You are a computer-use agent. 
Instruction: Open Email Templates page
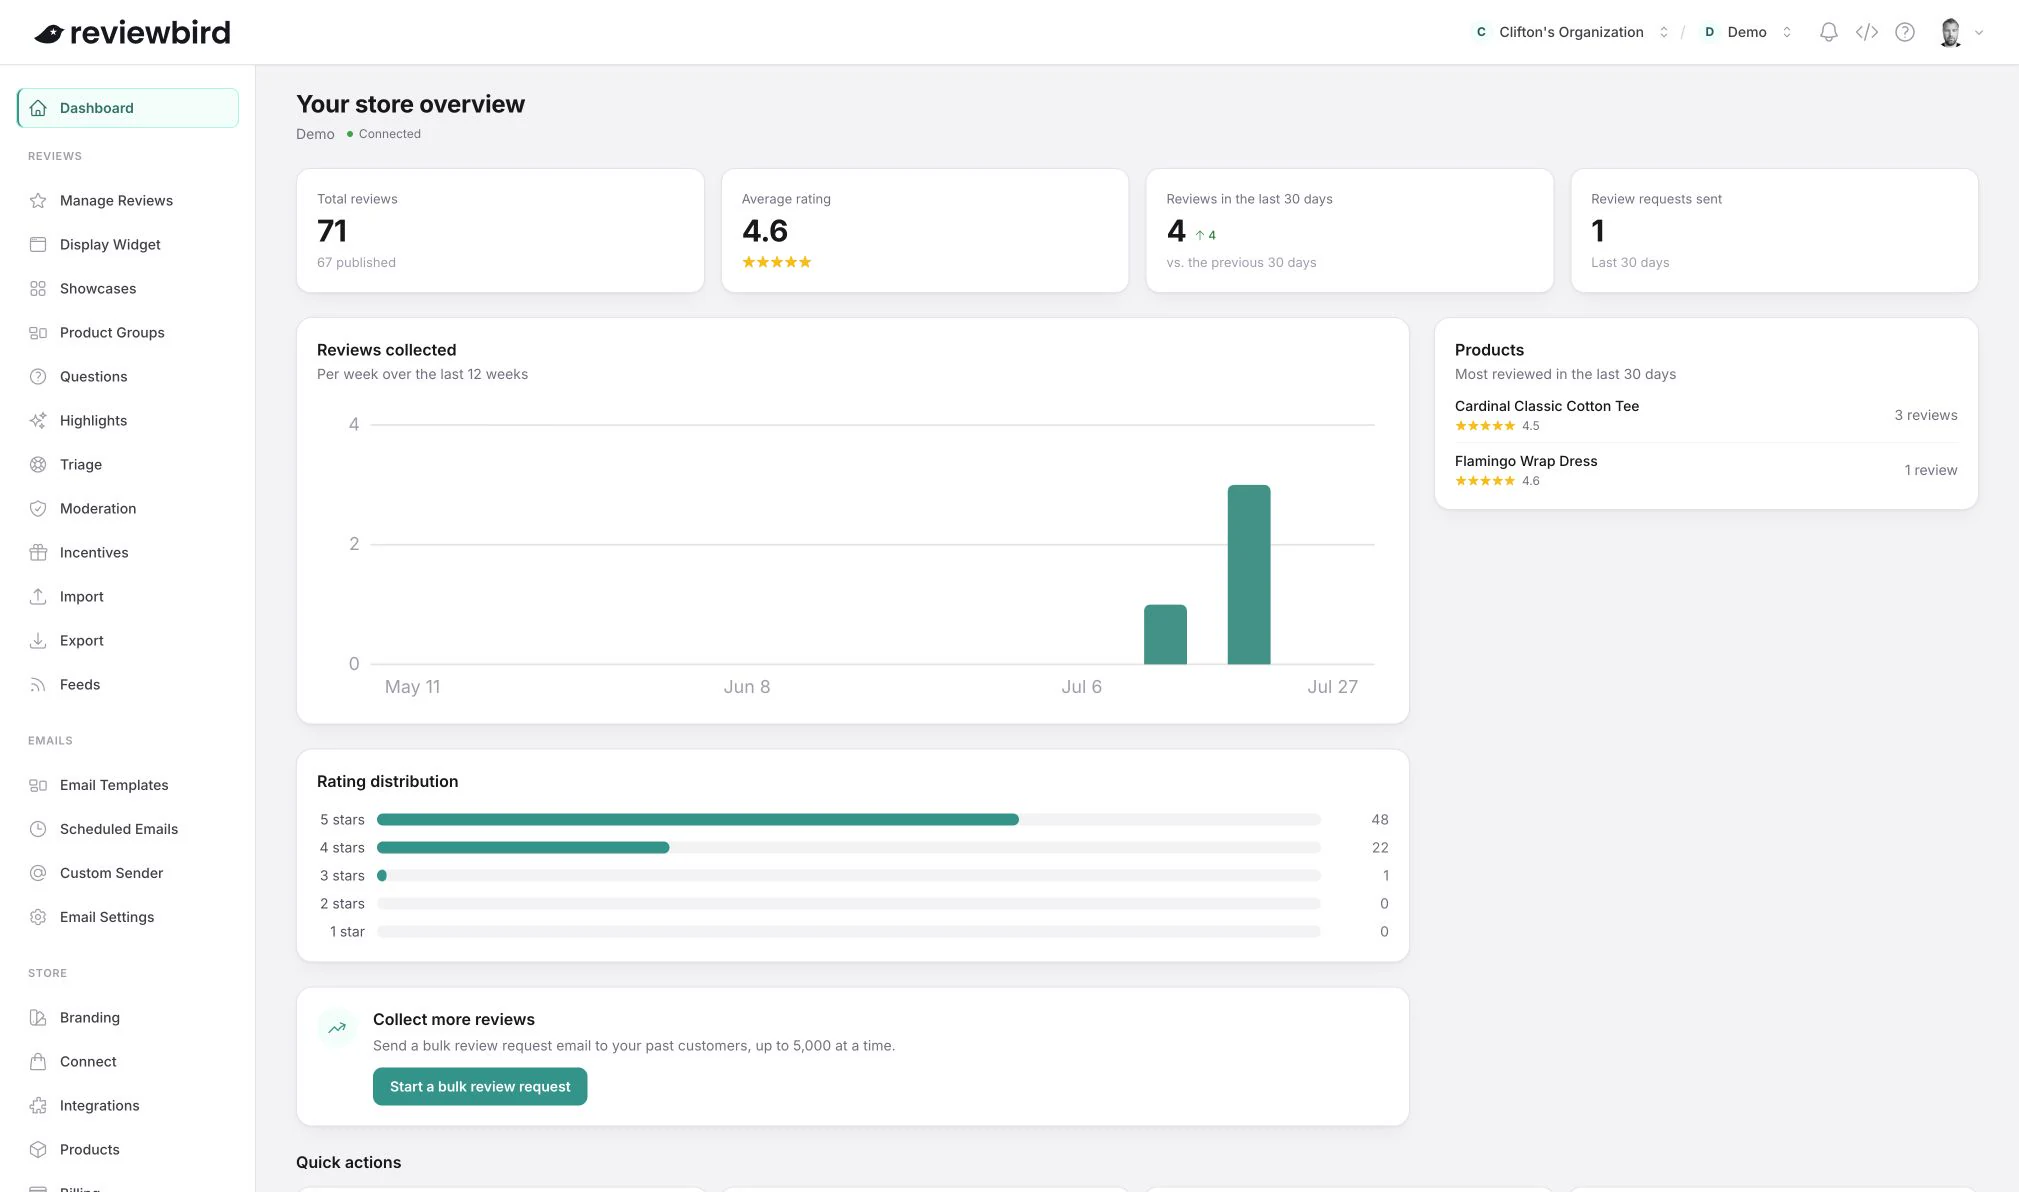point(128,785)
